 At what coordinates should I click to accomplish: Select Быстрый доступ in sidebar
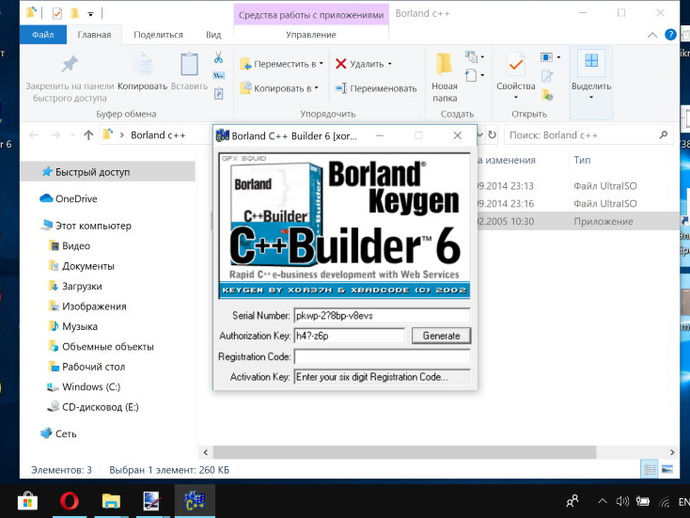coord(108,172)
